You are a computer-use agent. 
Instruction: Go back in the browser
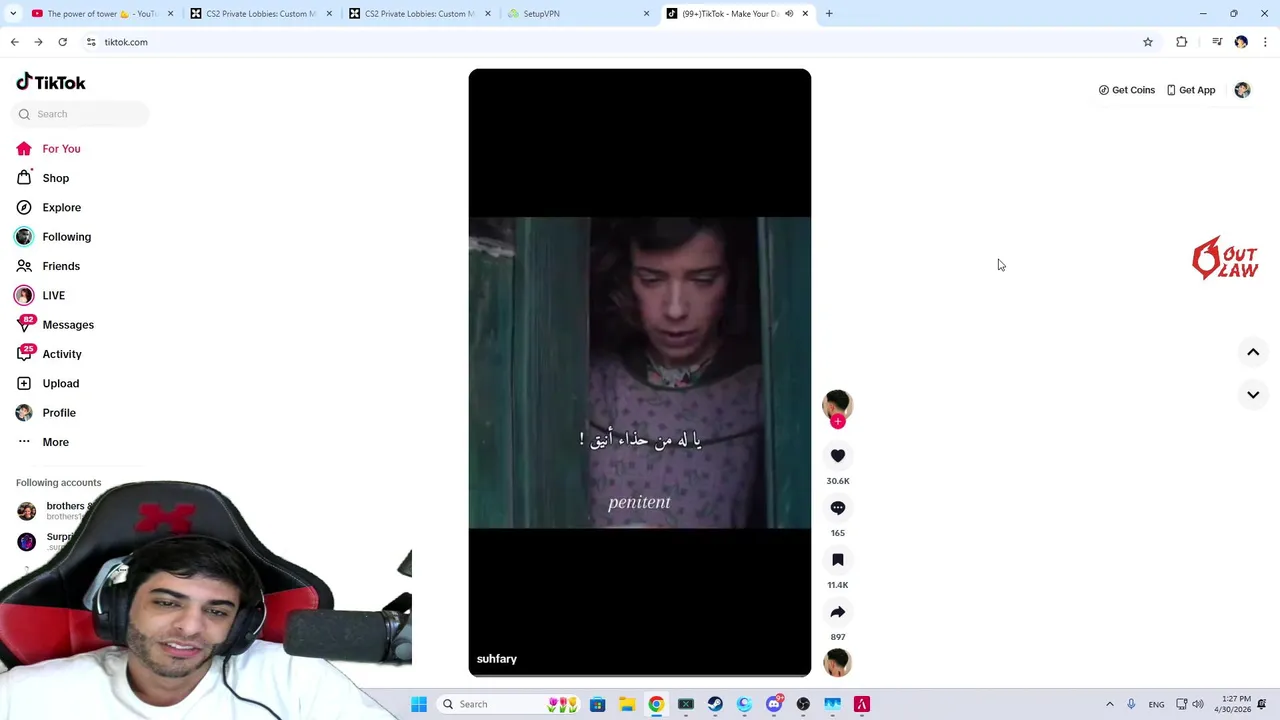point(15,42)
